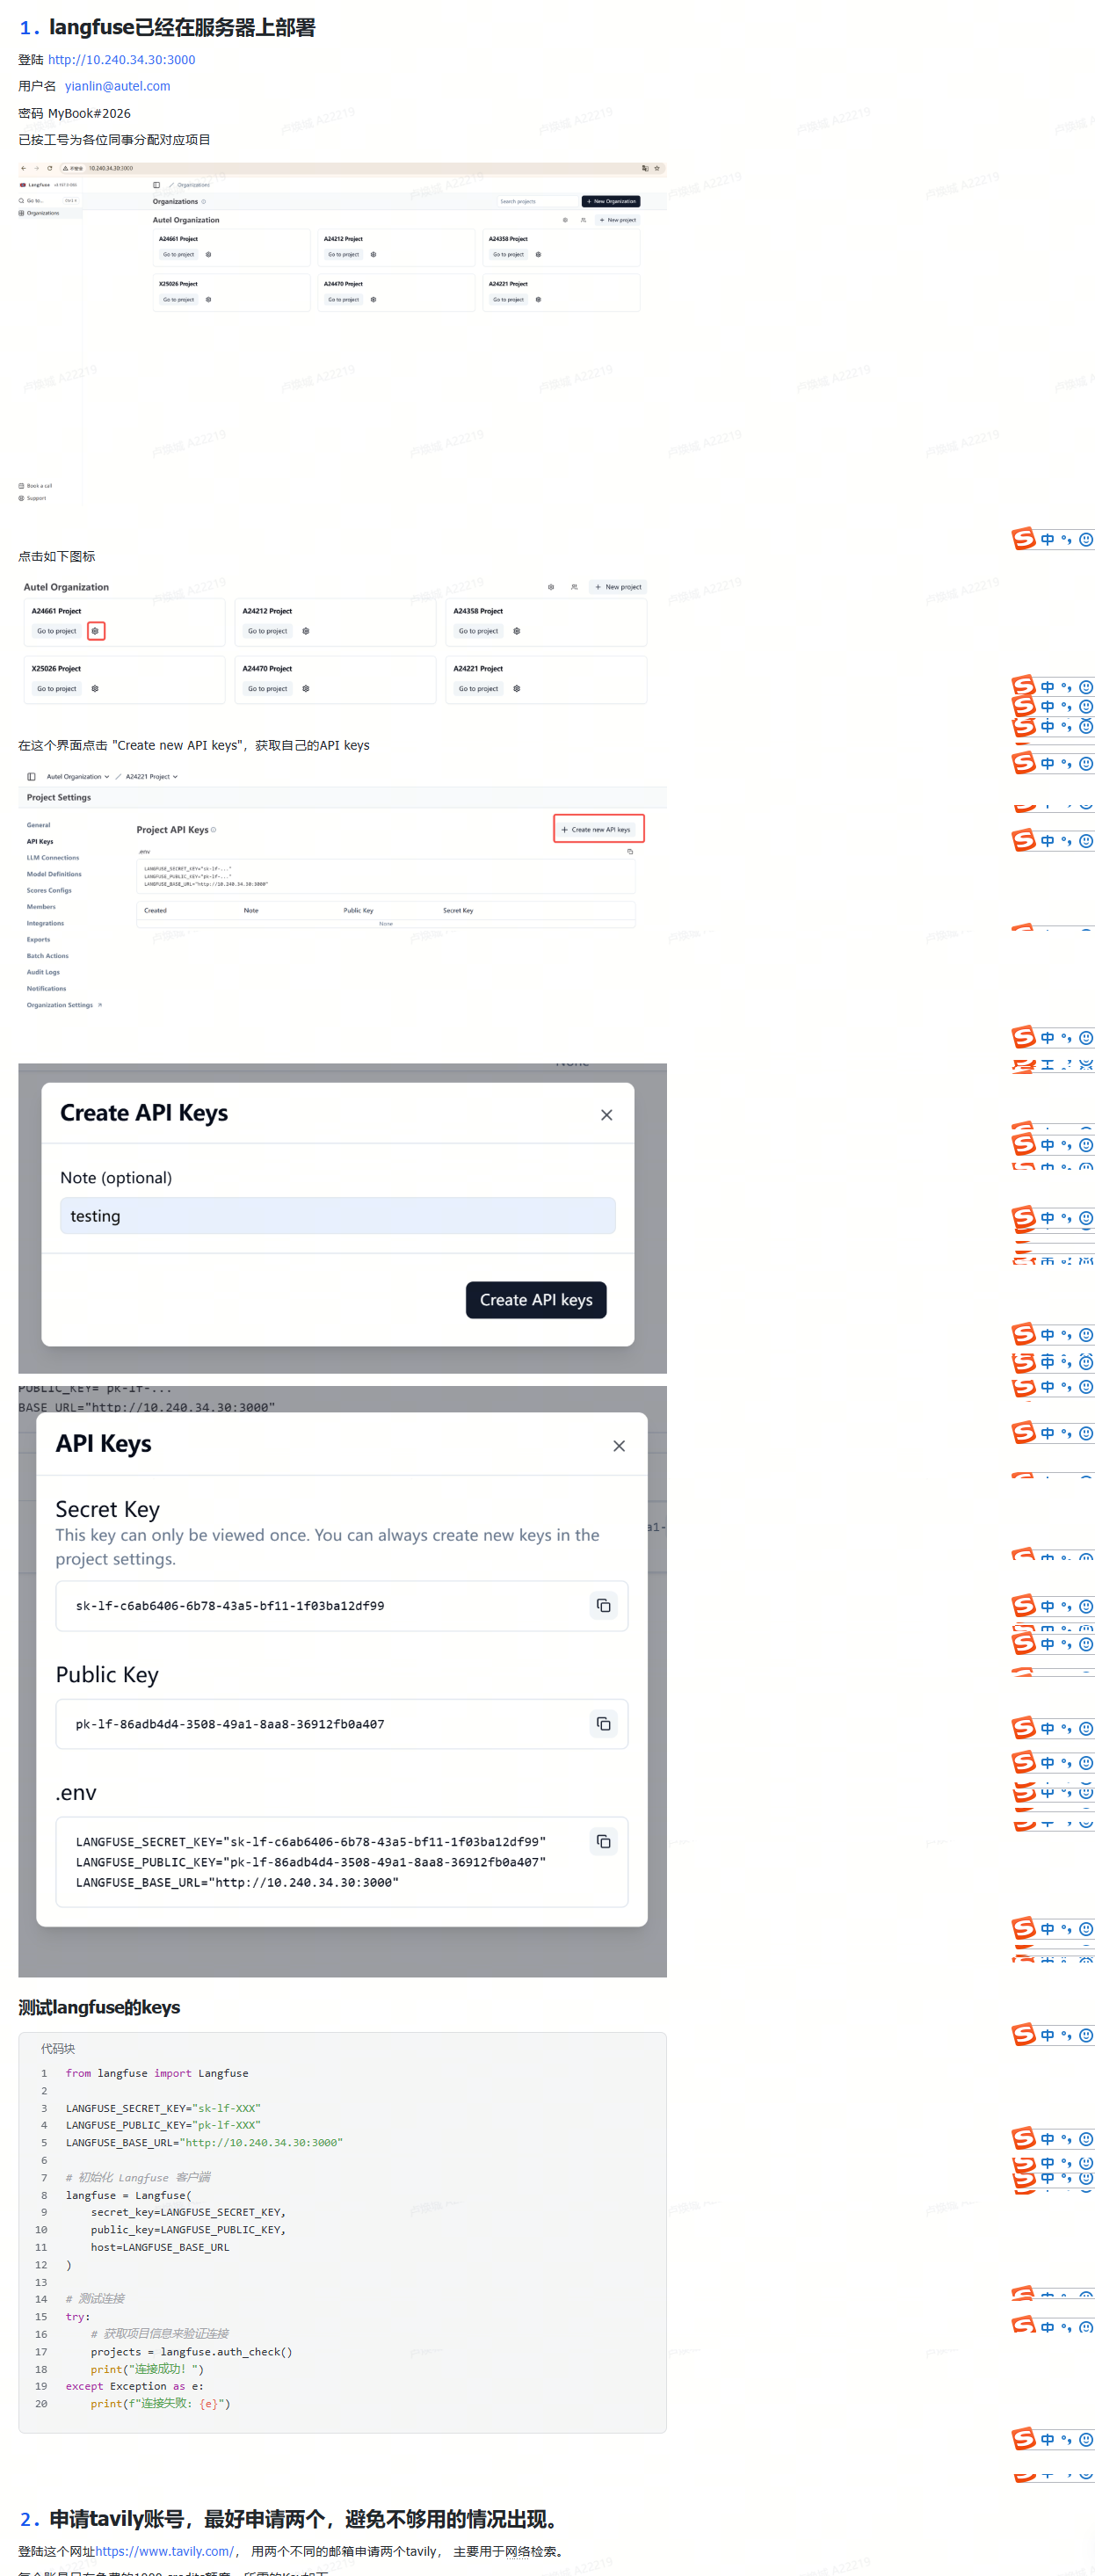This screenshot has width=1095, height=2576.
Task: Click Book a call in the Langfuse sidebar
Action: [x=35, y=486]
